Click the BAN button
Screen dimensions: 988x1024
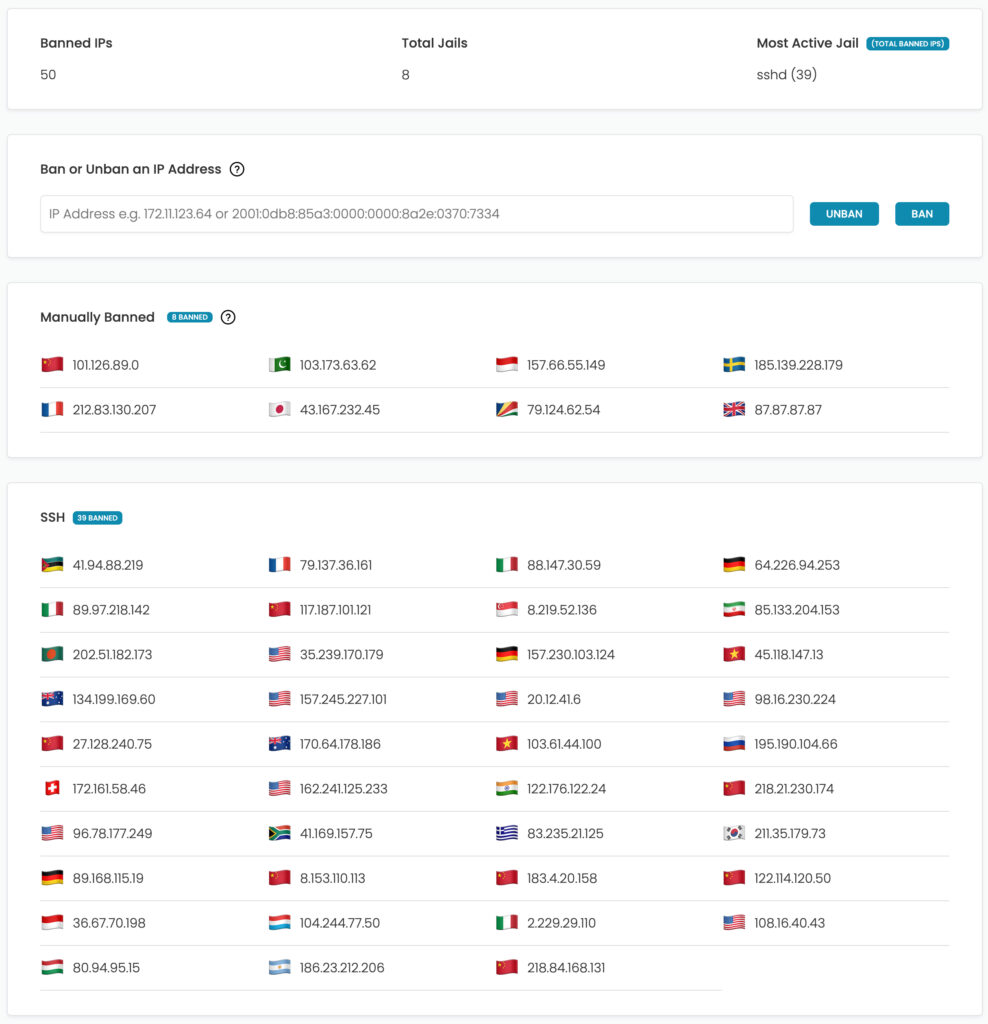coord(921,213)
